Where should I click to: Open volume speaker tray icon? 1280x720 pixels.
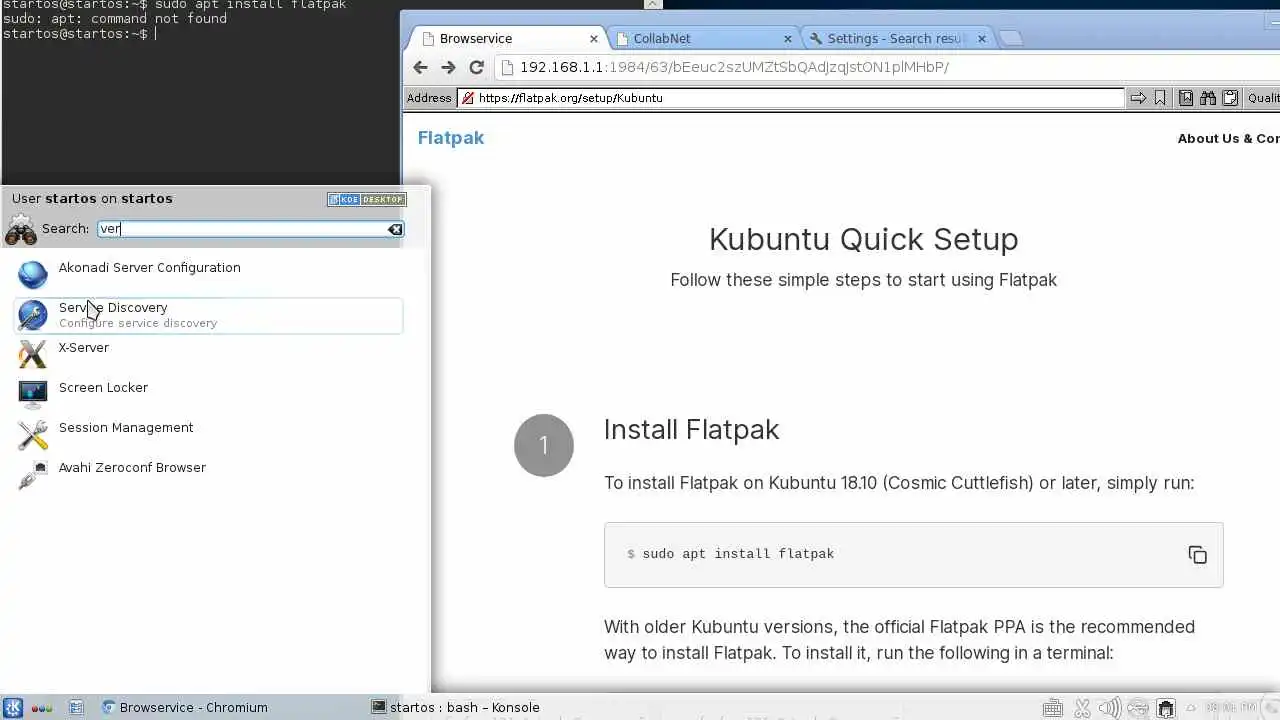coord(1111,709)
